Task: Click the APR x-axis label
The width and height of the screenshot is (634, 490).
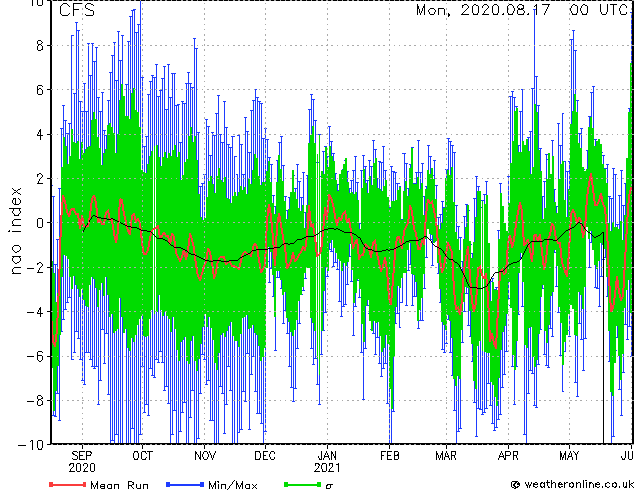Action: click(x=508, y=456)
